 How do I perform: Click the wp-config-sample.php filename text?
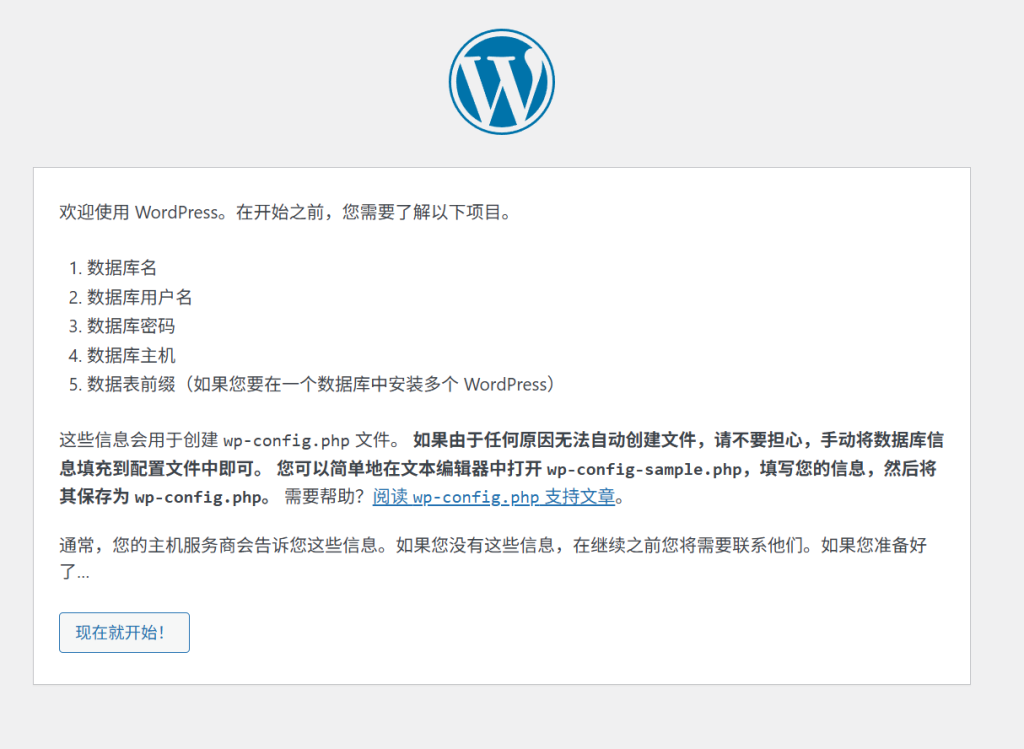click(x=646, y=469)
